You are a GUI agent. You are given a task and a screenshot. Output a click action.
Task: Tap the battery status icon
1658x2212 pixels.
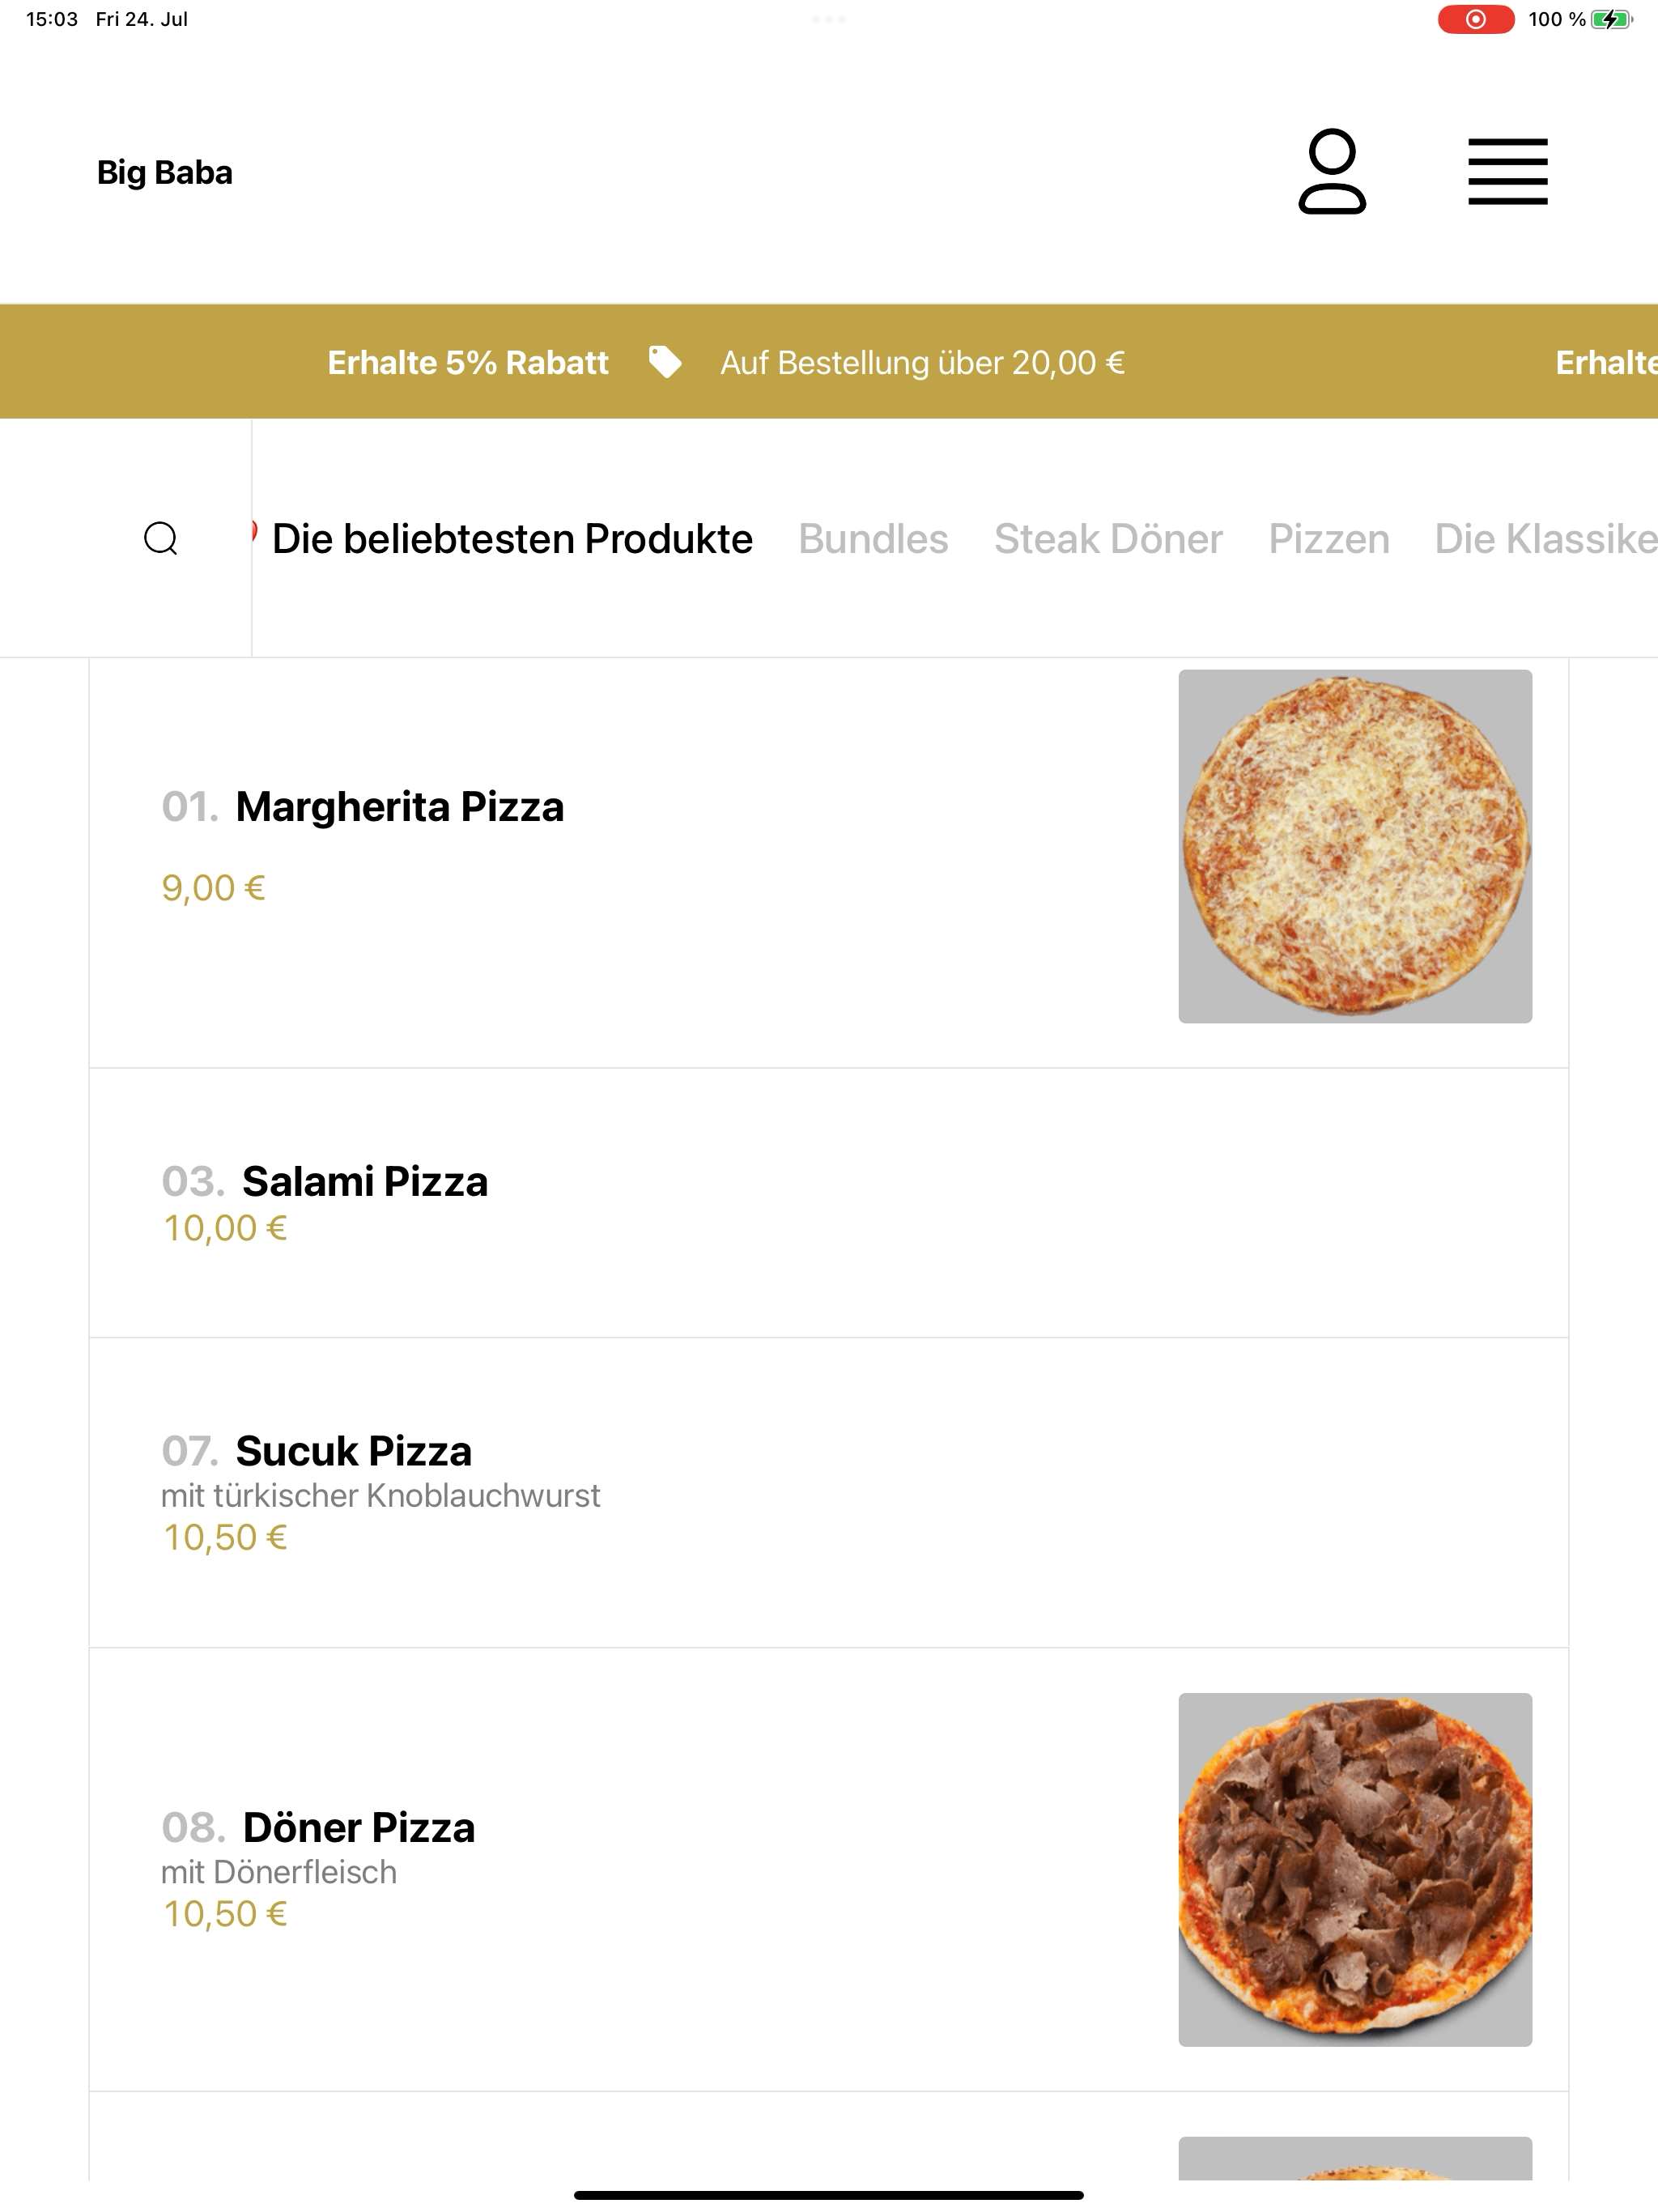(1611, 19)
